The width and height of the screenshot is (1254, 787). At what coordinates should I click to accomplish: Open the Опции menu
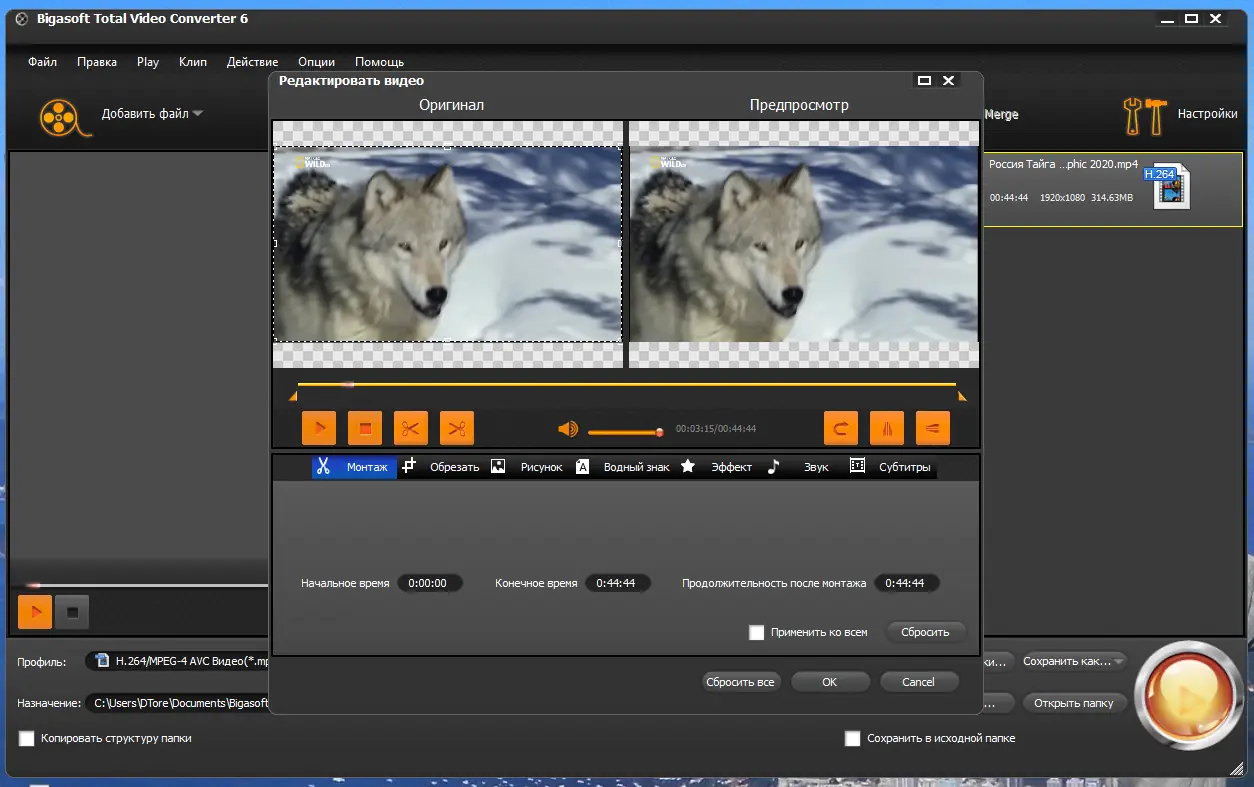point(316,62)
